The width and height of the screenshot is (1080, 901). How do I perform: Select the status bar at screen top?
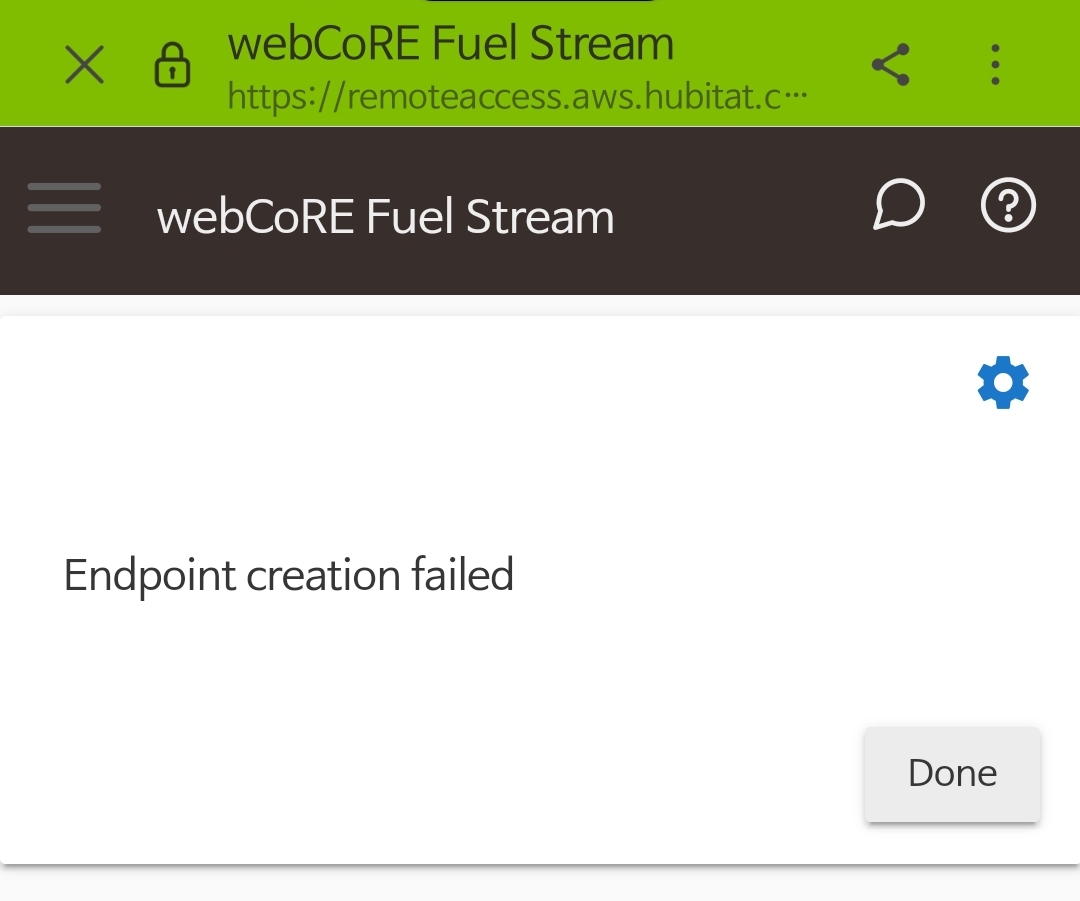point(540,6)
